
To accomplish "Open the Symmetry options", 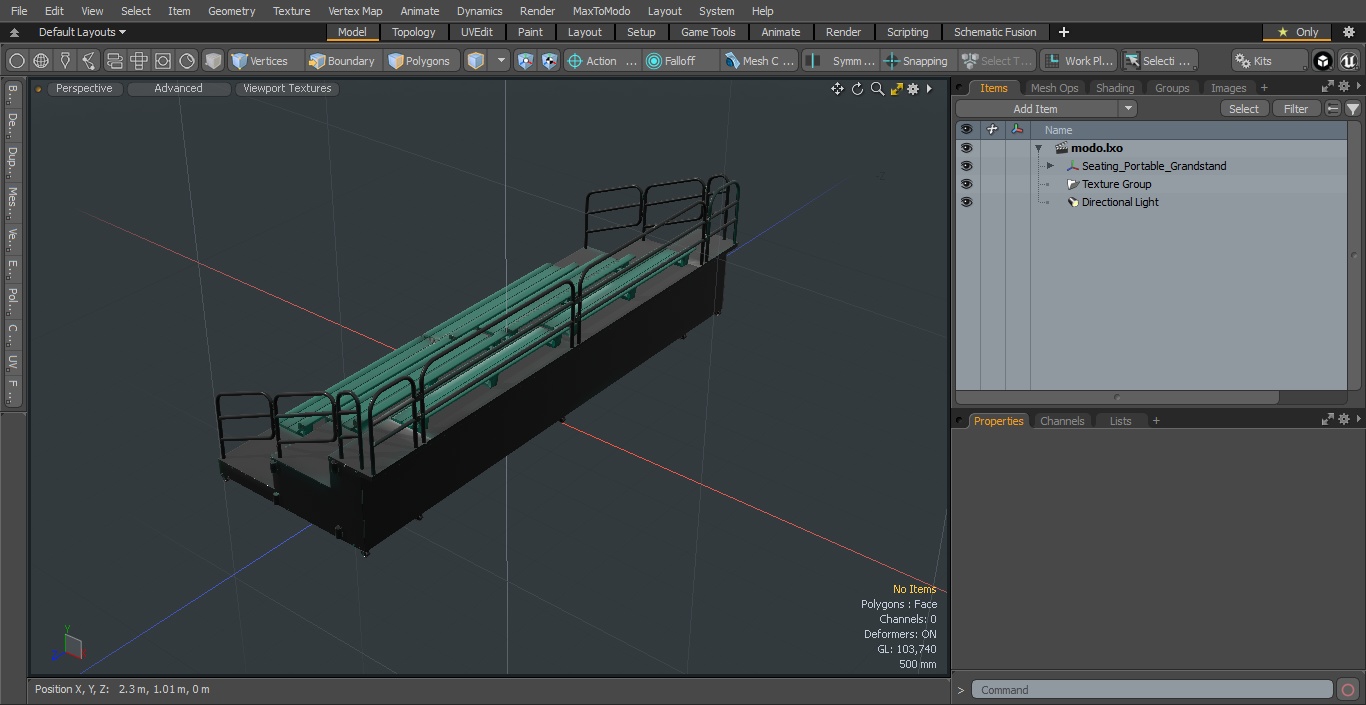I will click(842, 61).
